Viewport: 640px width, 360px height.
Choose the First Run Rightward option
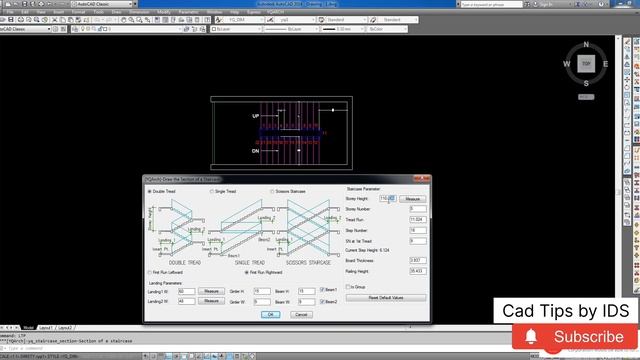[x=247, y=272]
